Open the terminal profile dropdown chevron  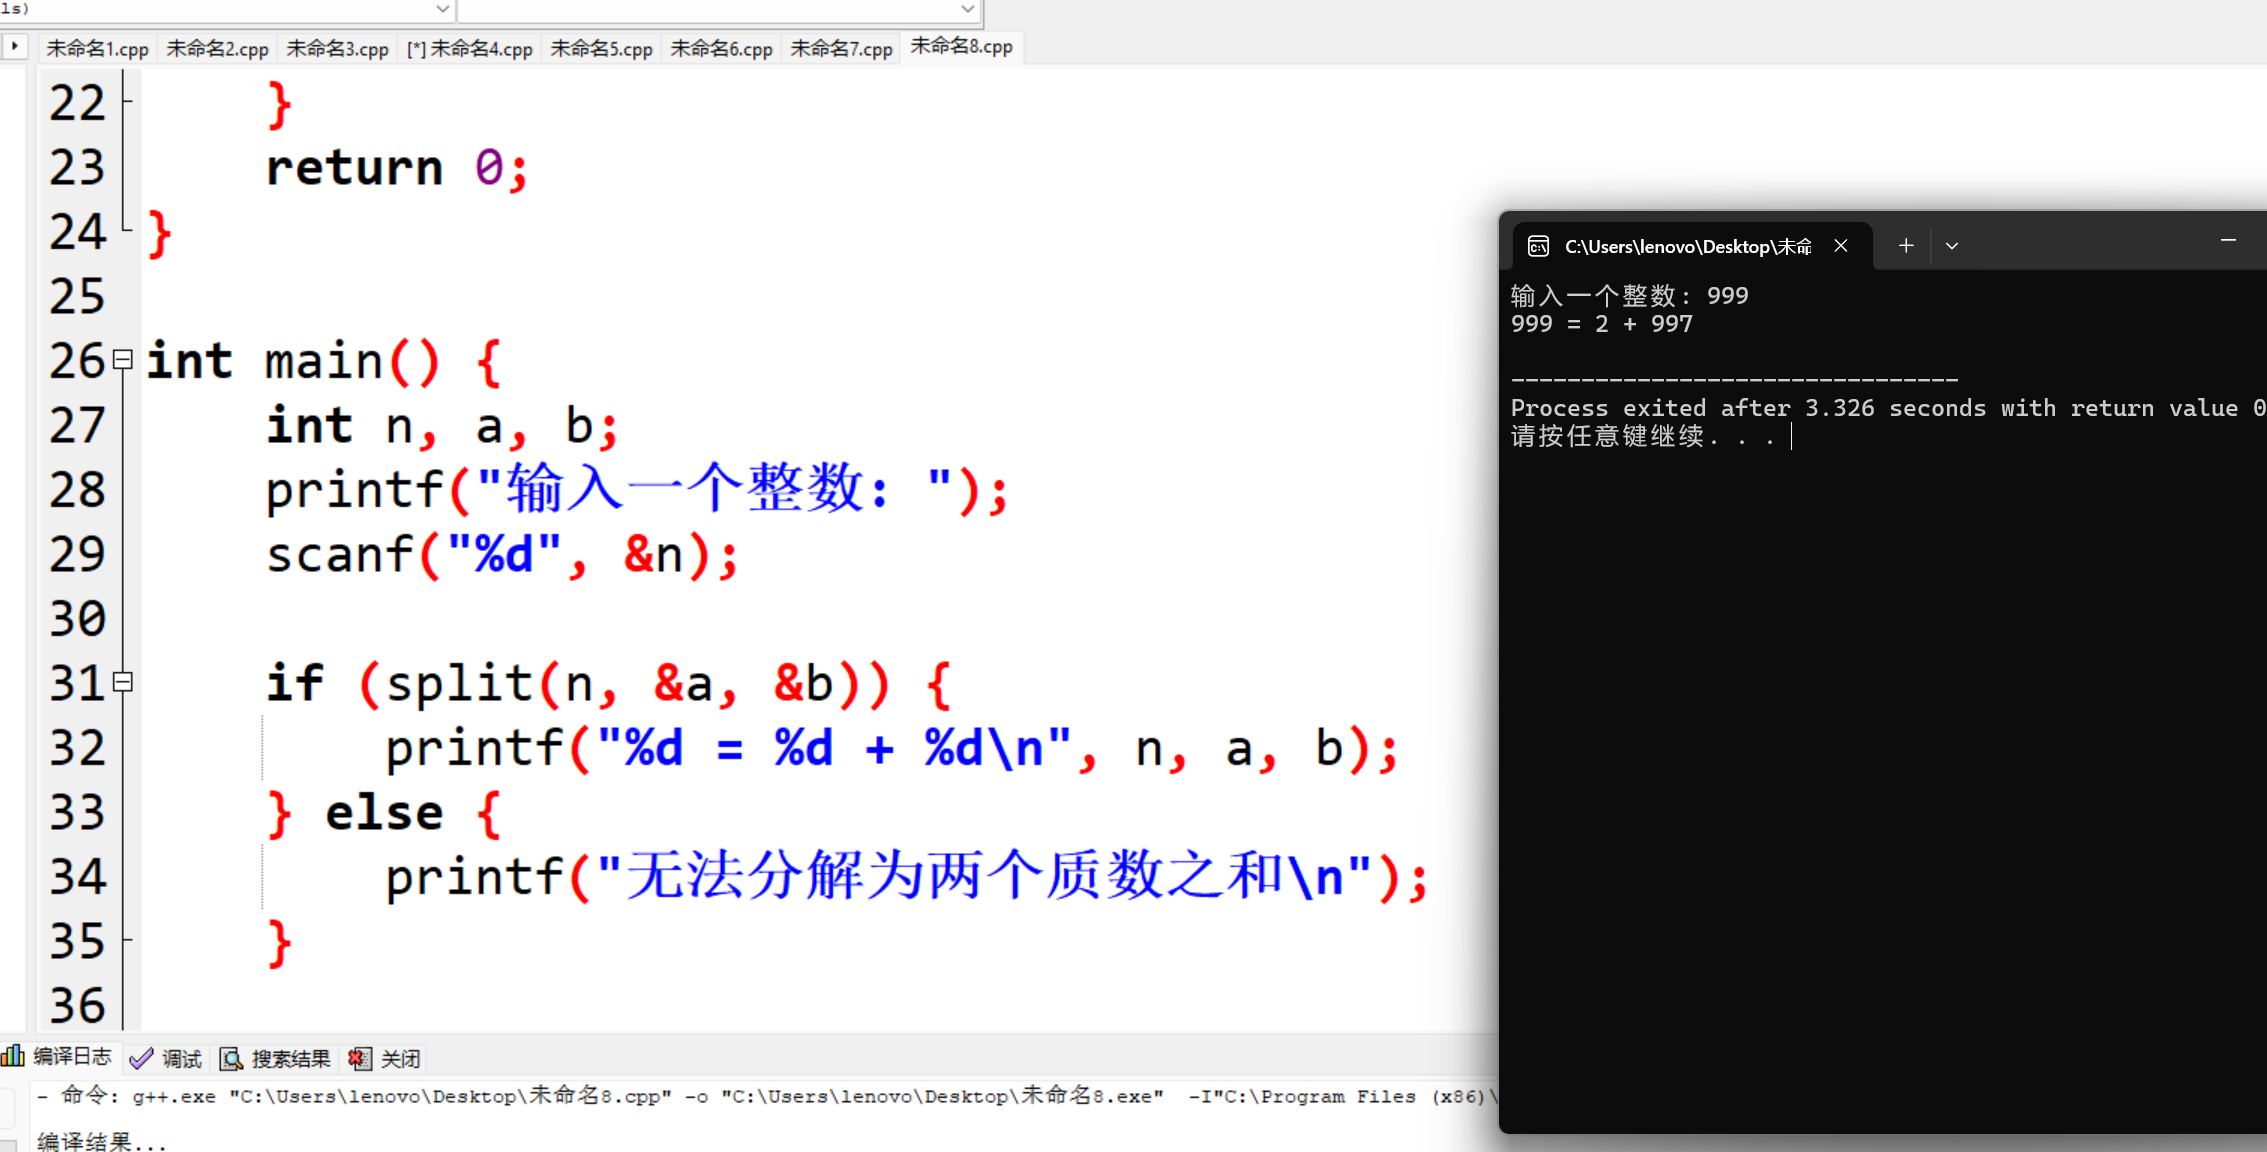tap(1951, 246)
